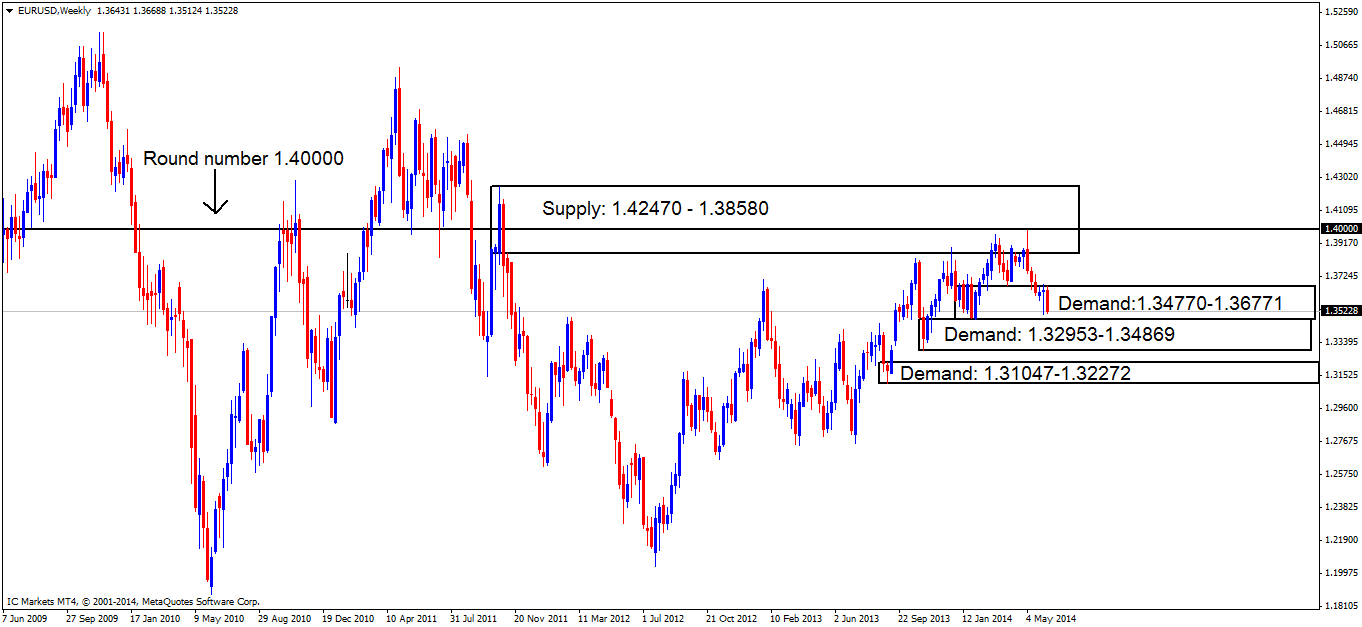Click the small triangle beside EURUSD,Weekly title
Viewport: 1362px width, 627px height.
pyautogui.click(x=8, y=11)
